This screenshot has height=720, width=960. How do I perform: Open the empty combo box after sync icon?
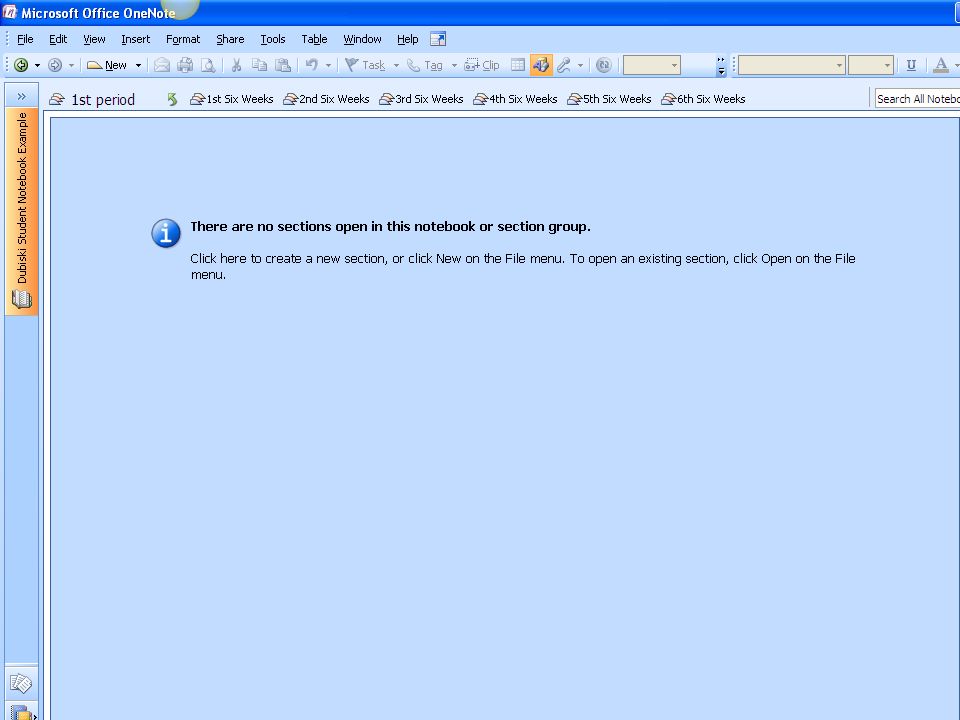pyautogui.click(x=651, y=65)
